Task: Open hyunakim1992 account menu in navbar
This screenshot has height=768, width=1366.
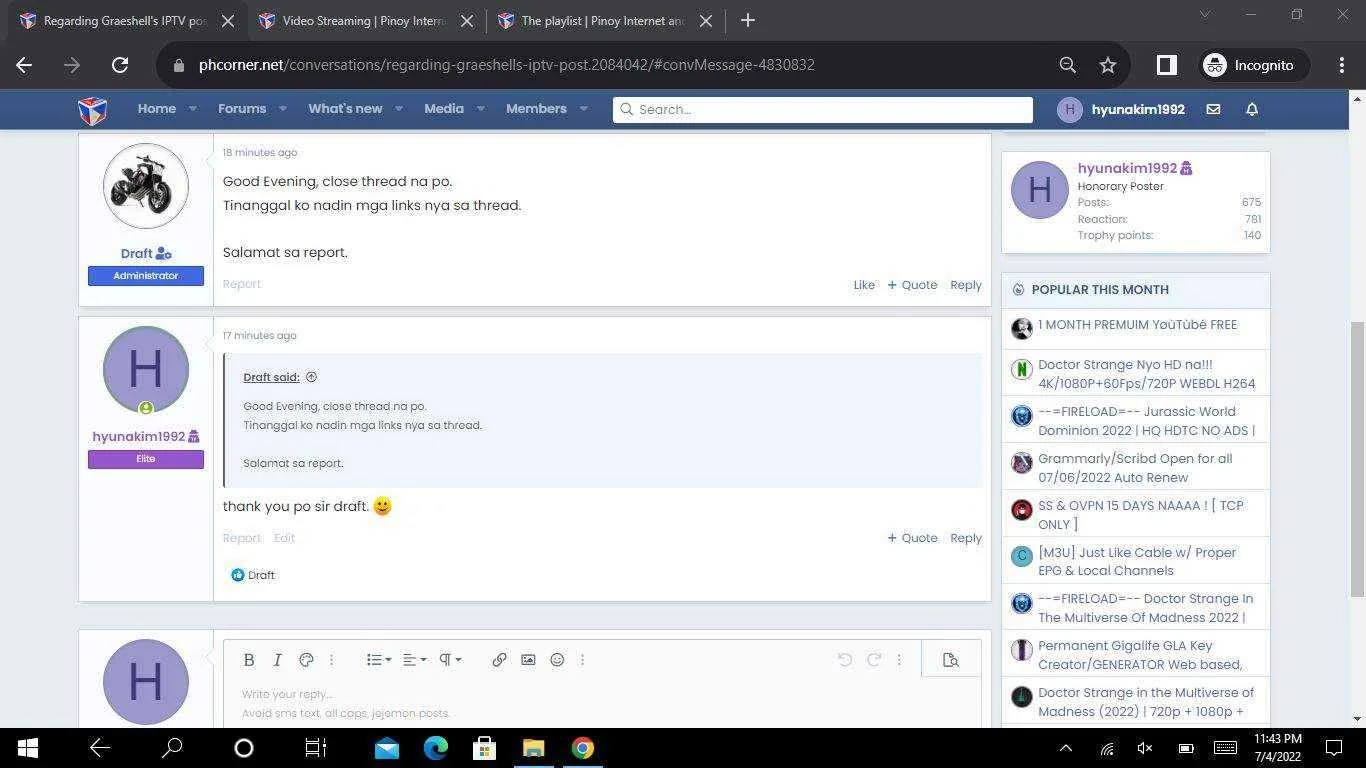Action: coord(1121,109)
